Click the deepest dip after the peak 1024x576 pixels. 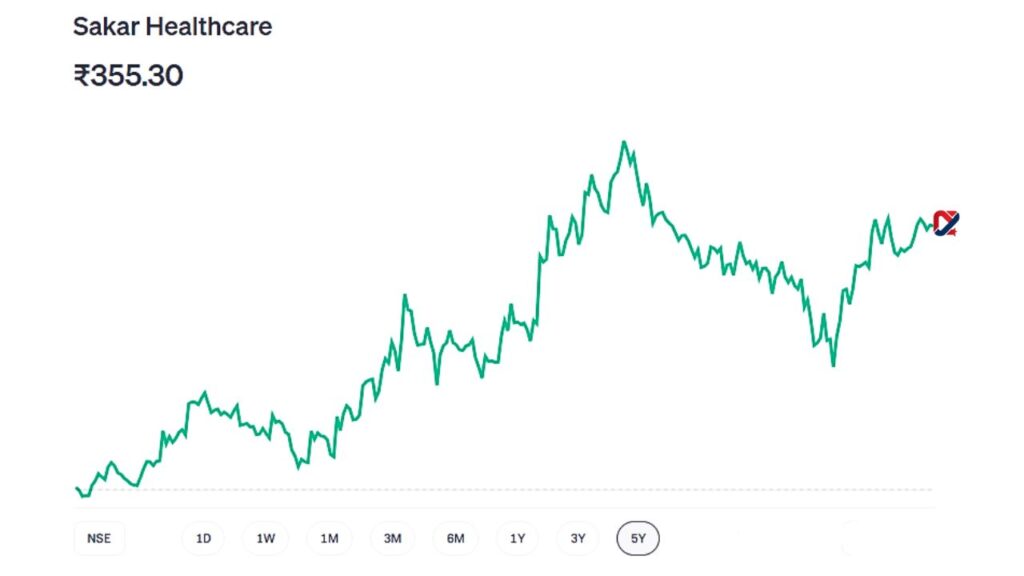833,365
